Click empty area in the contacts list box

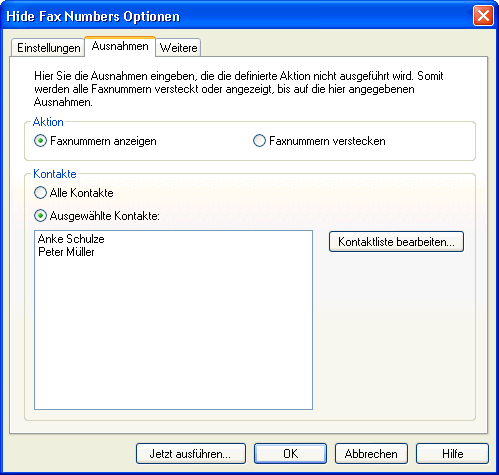173,333
